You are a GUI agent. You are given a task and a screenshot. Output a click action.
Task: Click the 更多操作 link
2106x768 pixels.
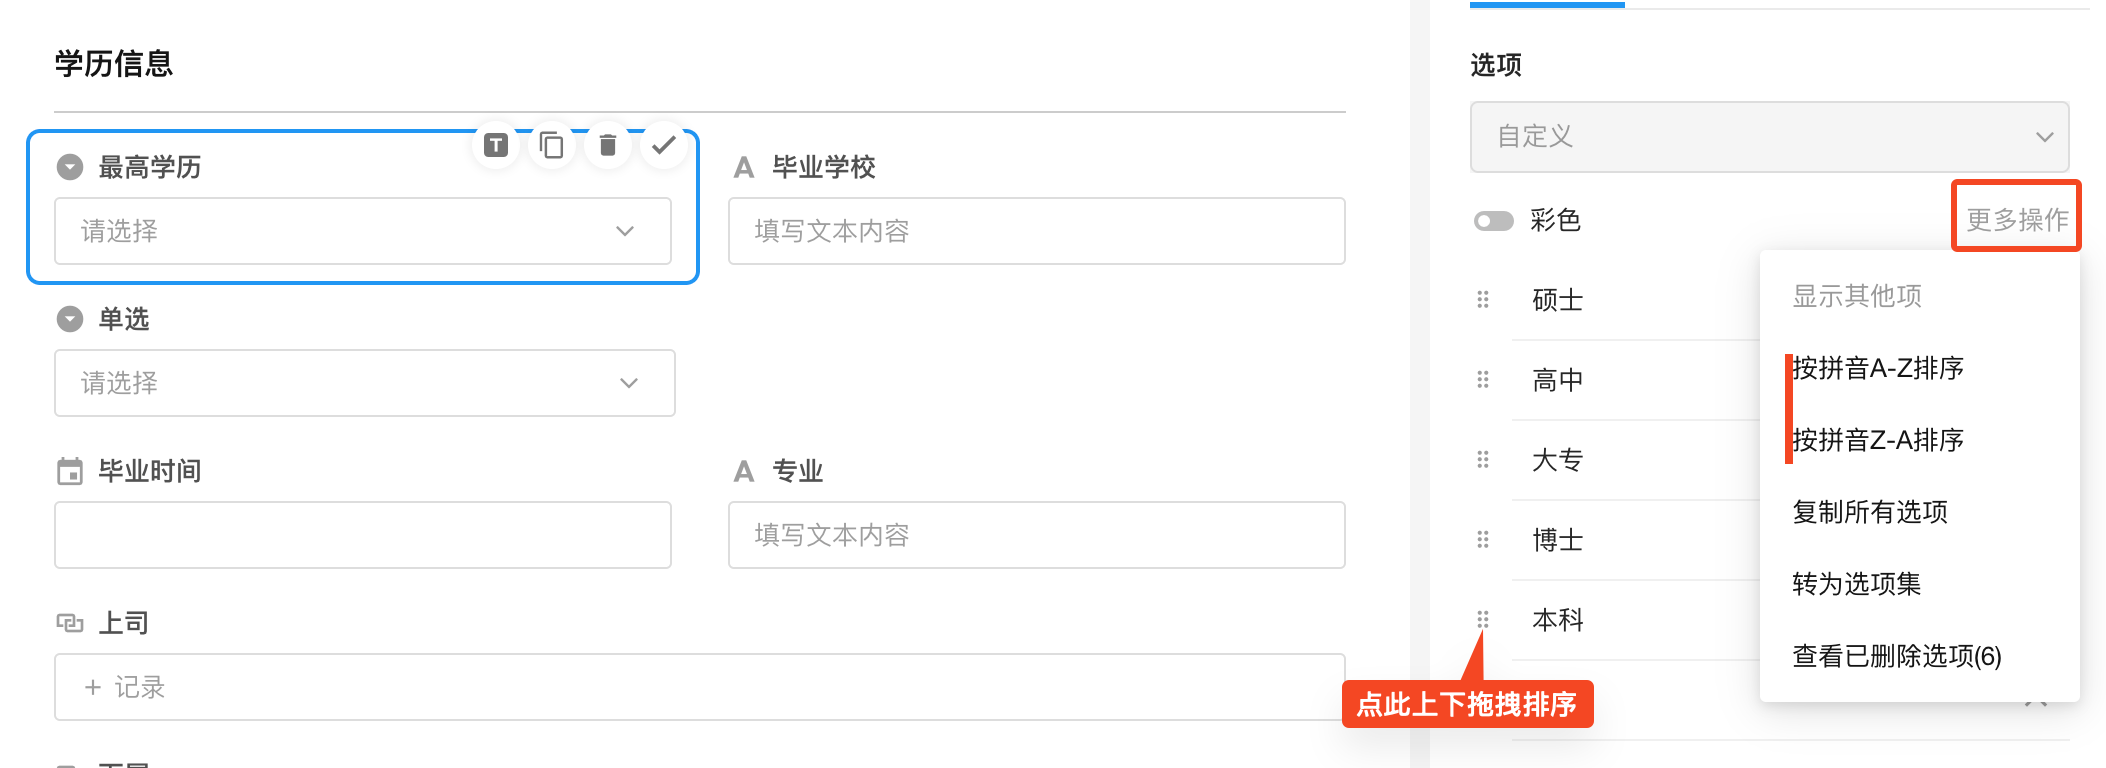pyautogui.click(x=2016, y=219)
